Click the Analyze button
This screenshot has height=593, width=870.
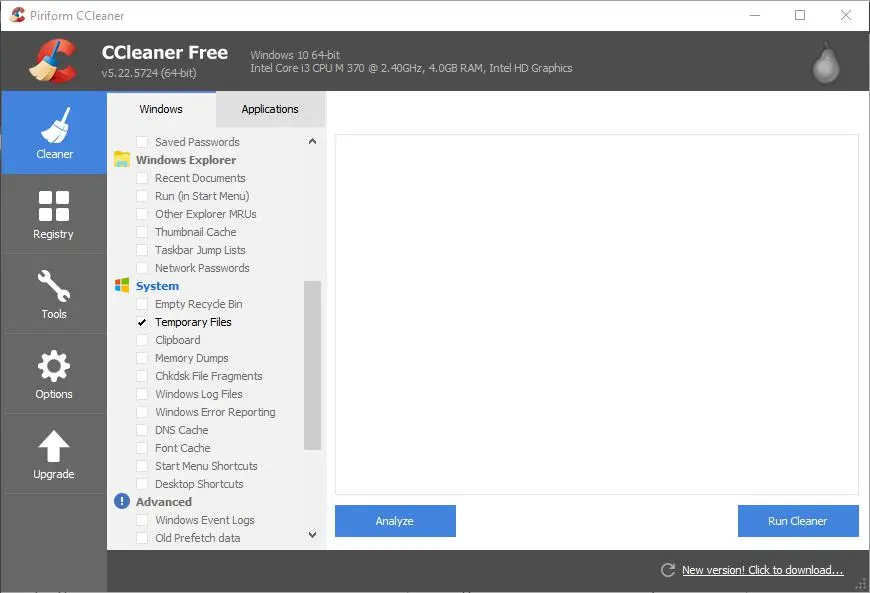click(x=395, y=521)
